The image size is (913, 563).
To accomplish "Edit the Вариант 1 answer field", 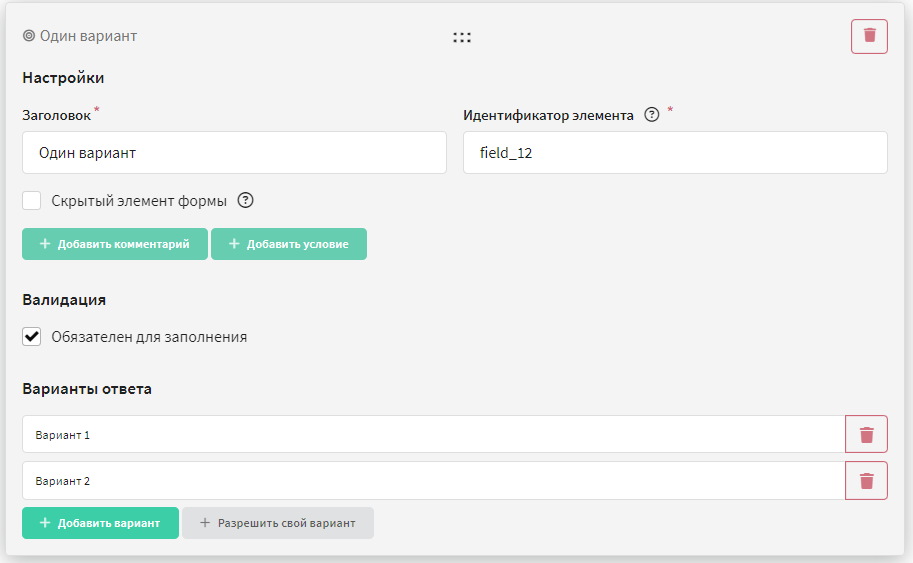I will click(434, 434).
